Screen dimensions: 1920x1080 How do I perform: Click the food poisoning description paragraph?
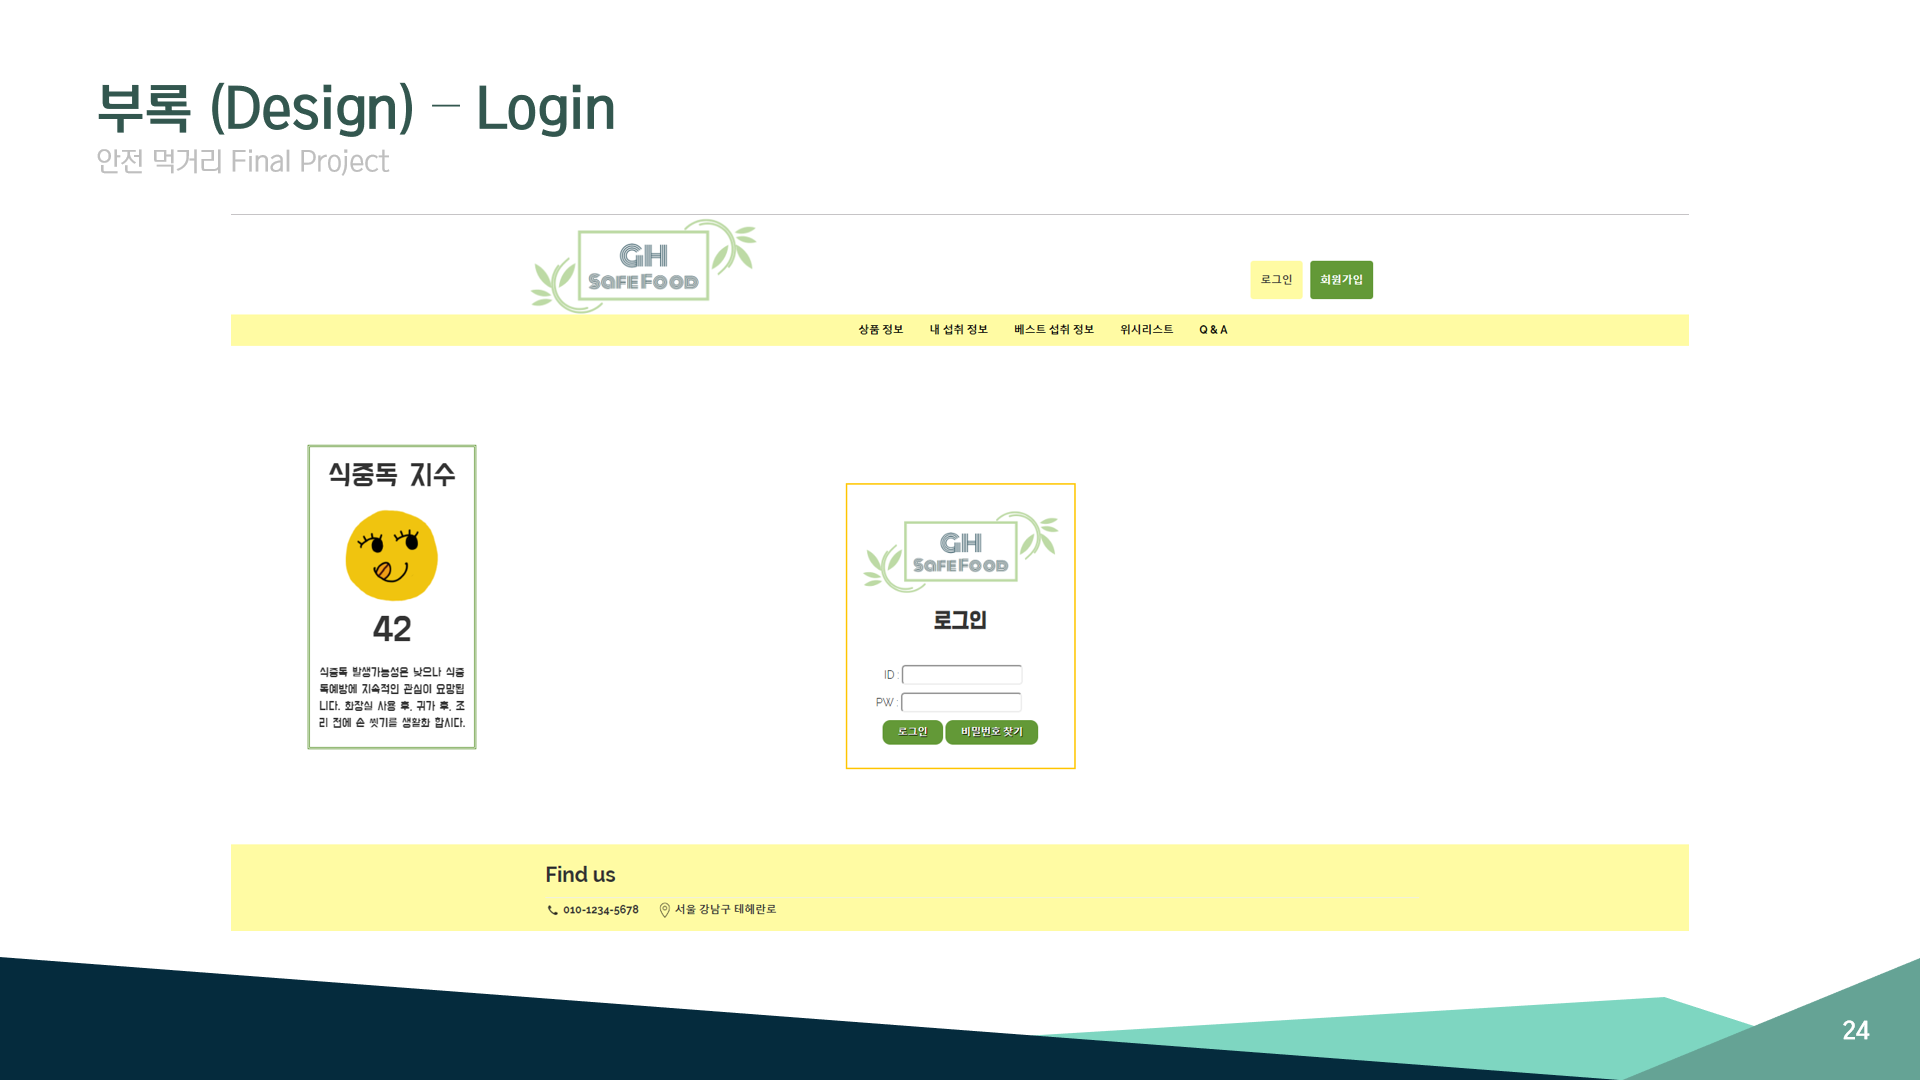click(x=392, y=697)
